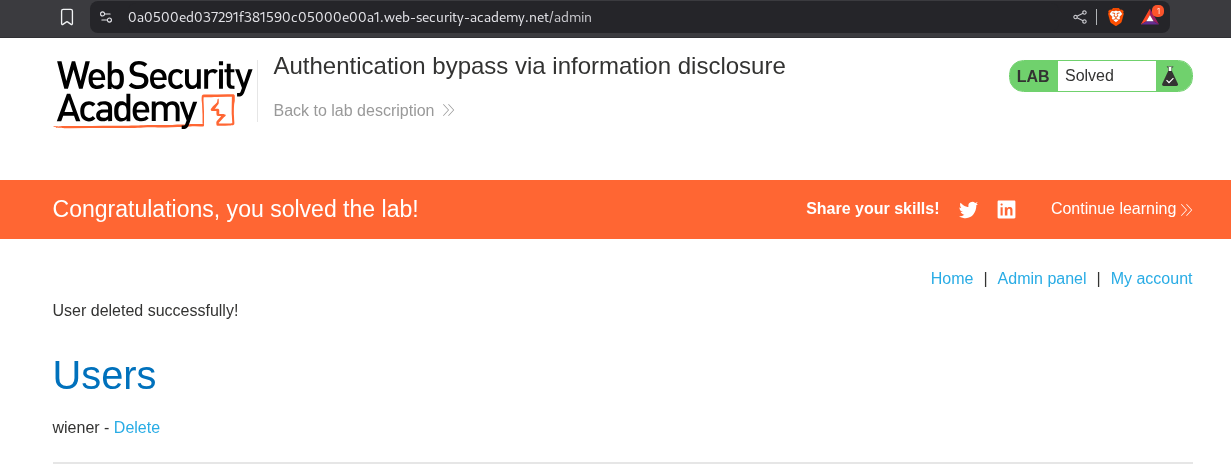The image size is (1231, 468).
Task: Click the Web Security Academy logo
Action: point(154,94)
